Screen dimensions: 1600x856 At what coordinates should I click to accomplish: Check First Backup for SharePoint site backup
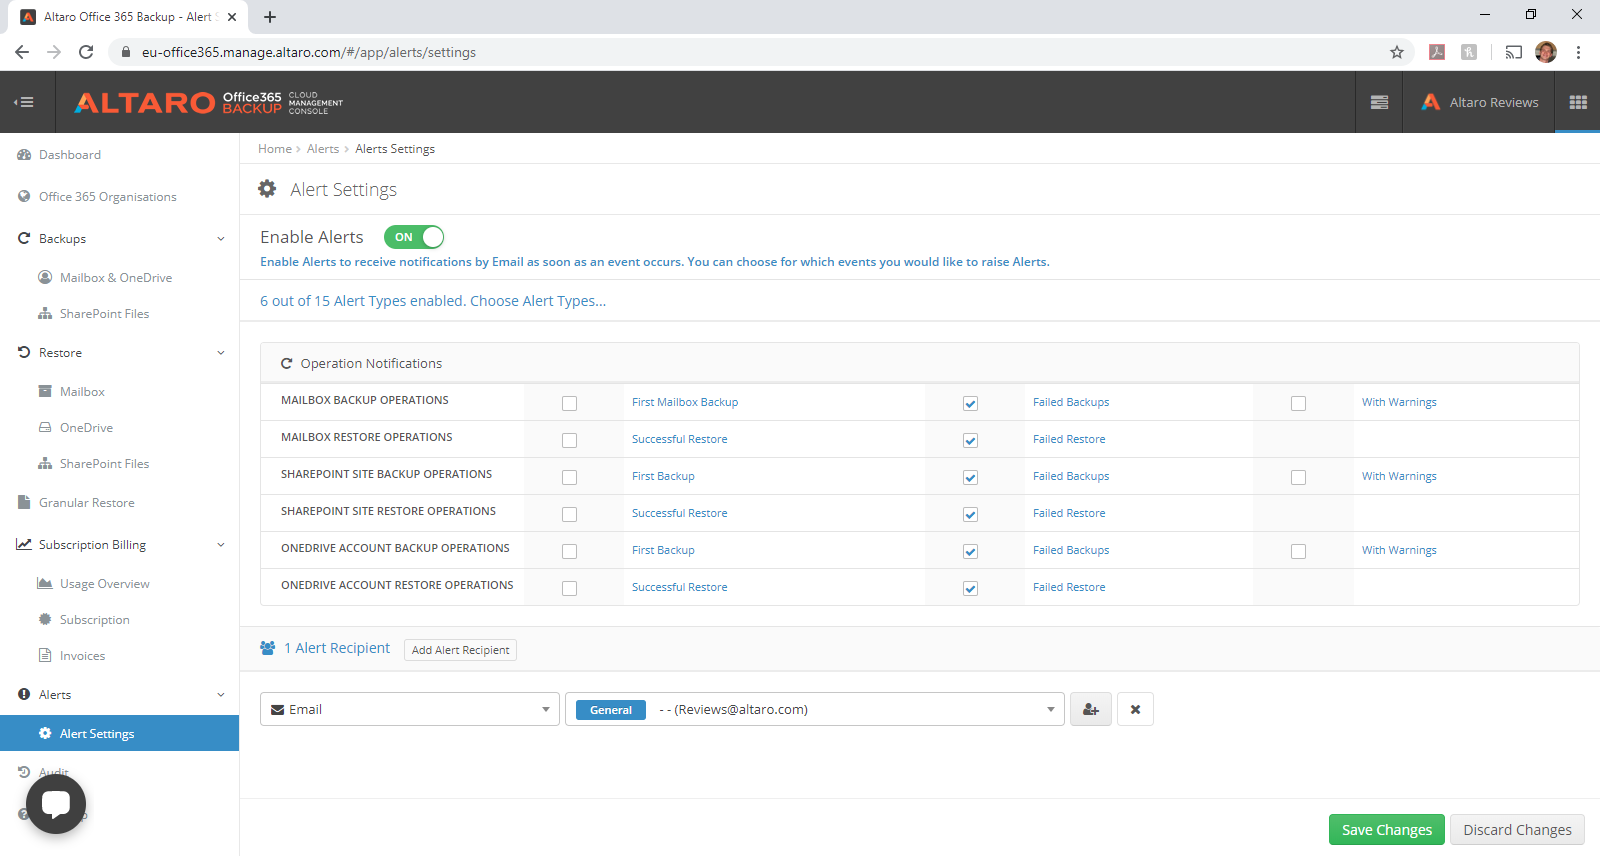coord(569,477)
